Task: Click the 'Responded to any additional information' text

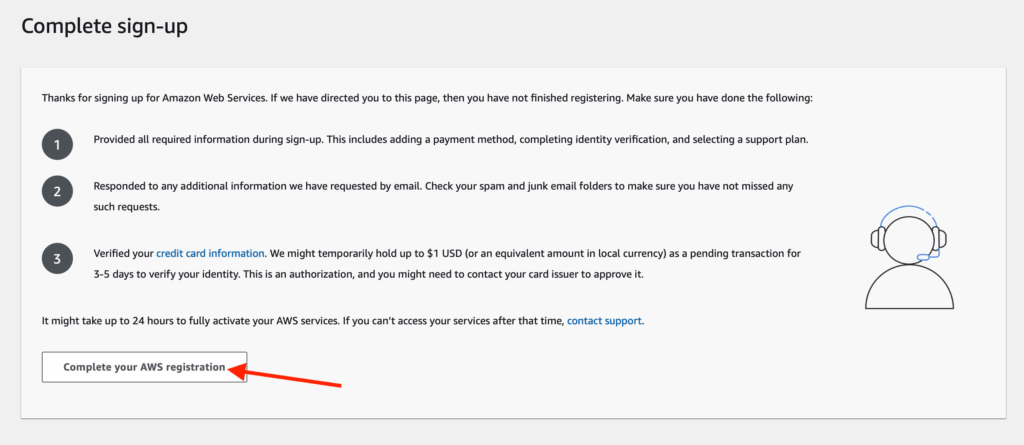Action: (x=200, y=187)
